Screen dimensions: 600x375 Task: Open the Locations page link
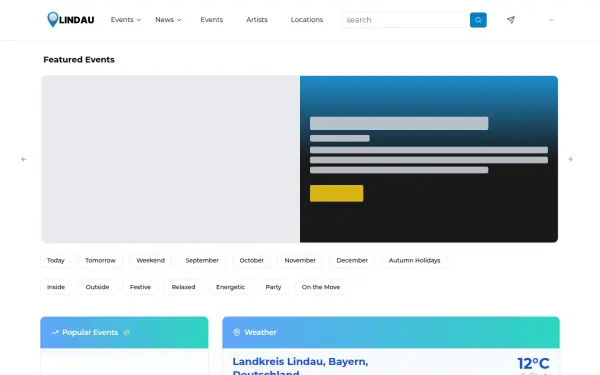point(307,20)
